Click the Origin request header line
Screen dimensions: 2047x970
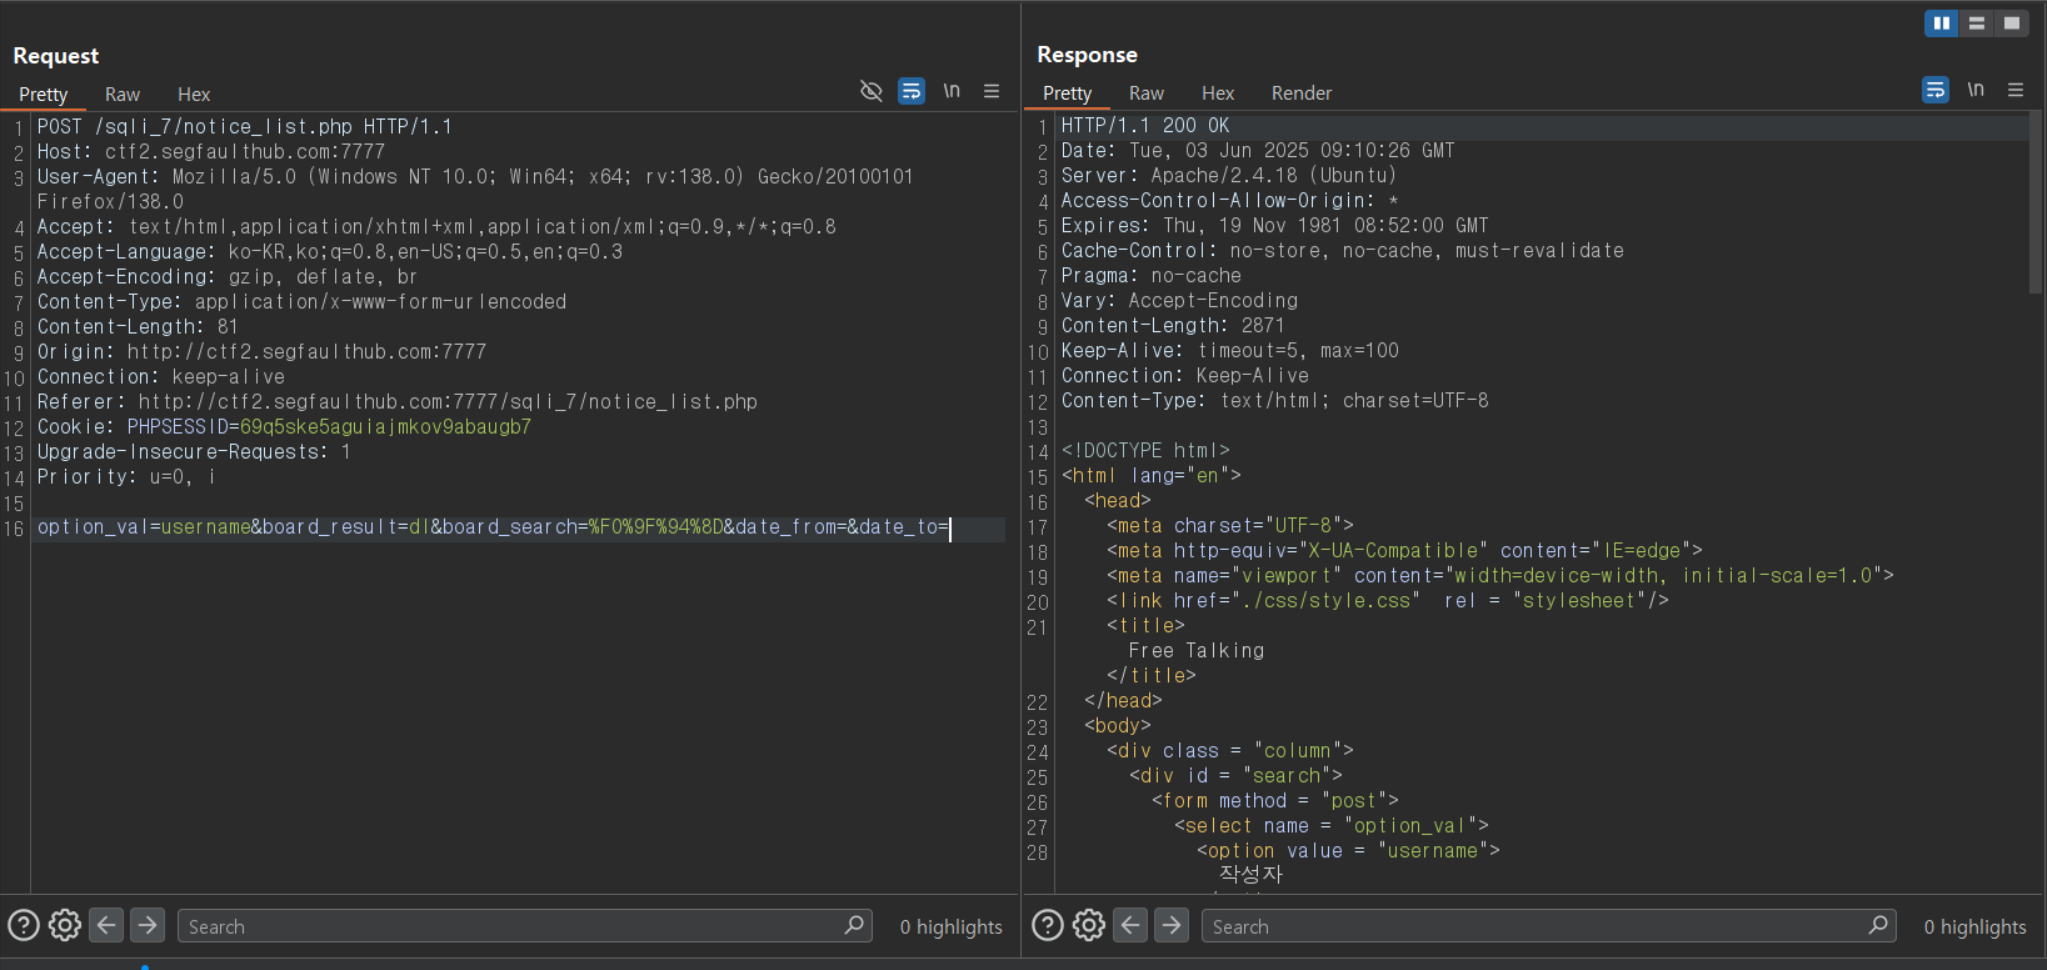click(262, 352)
